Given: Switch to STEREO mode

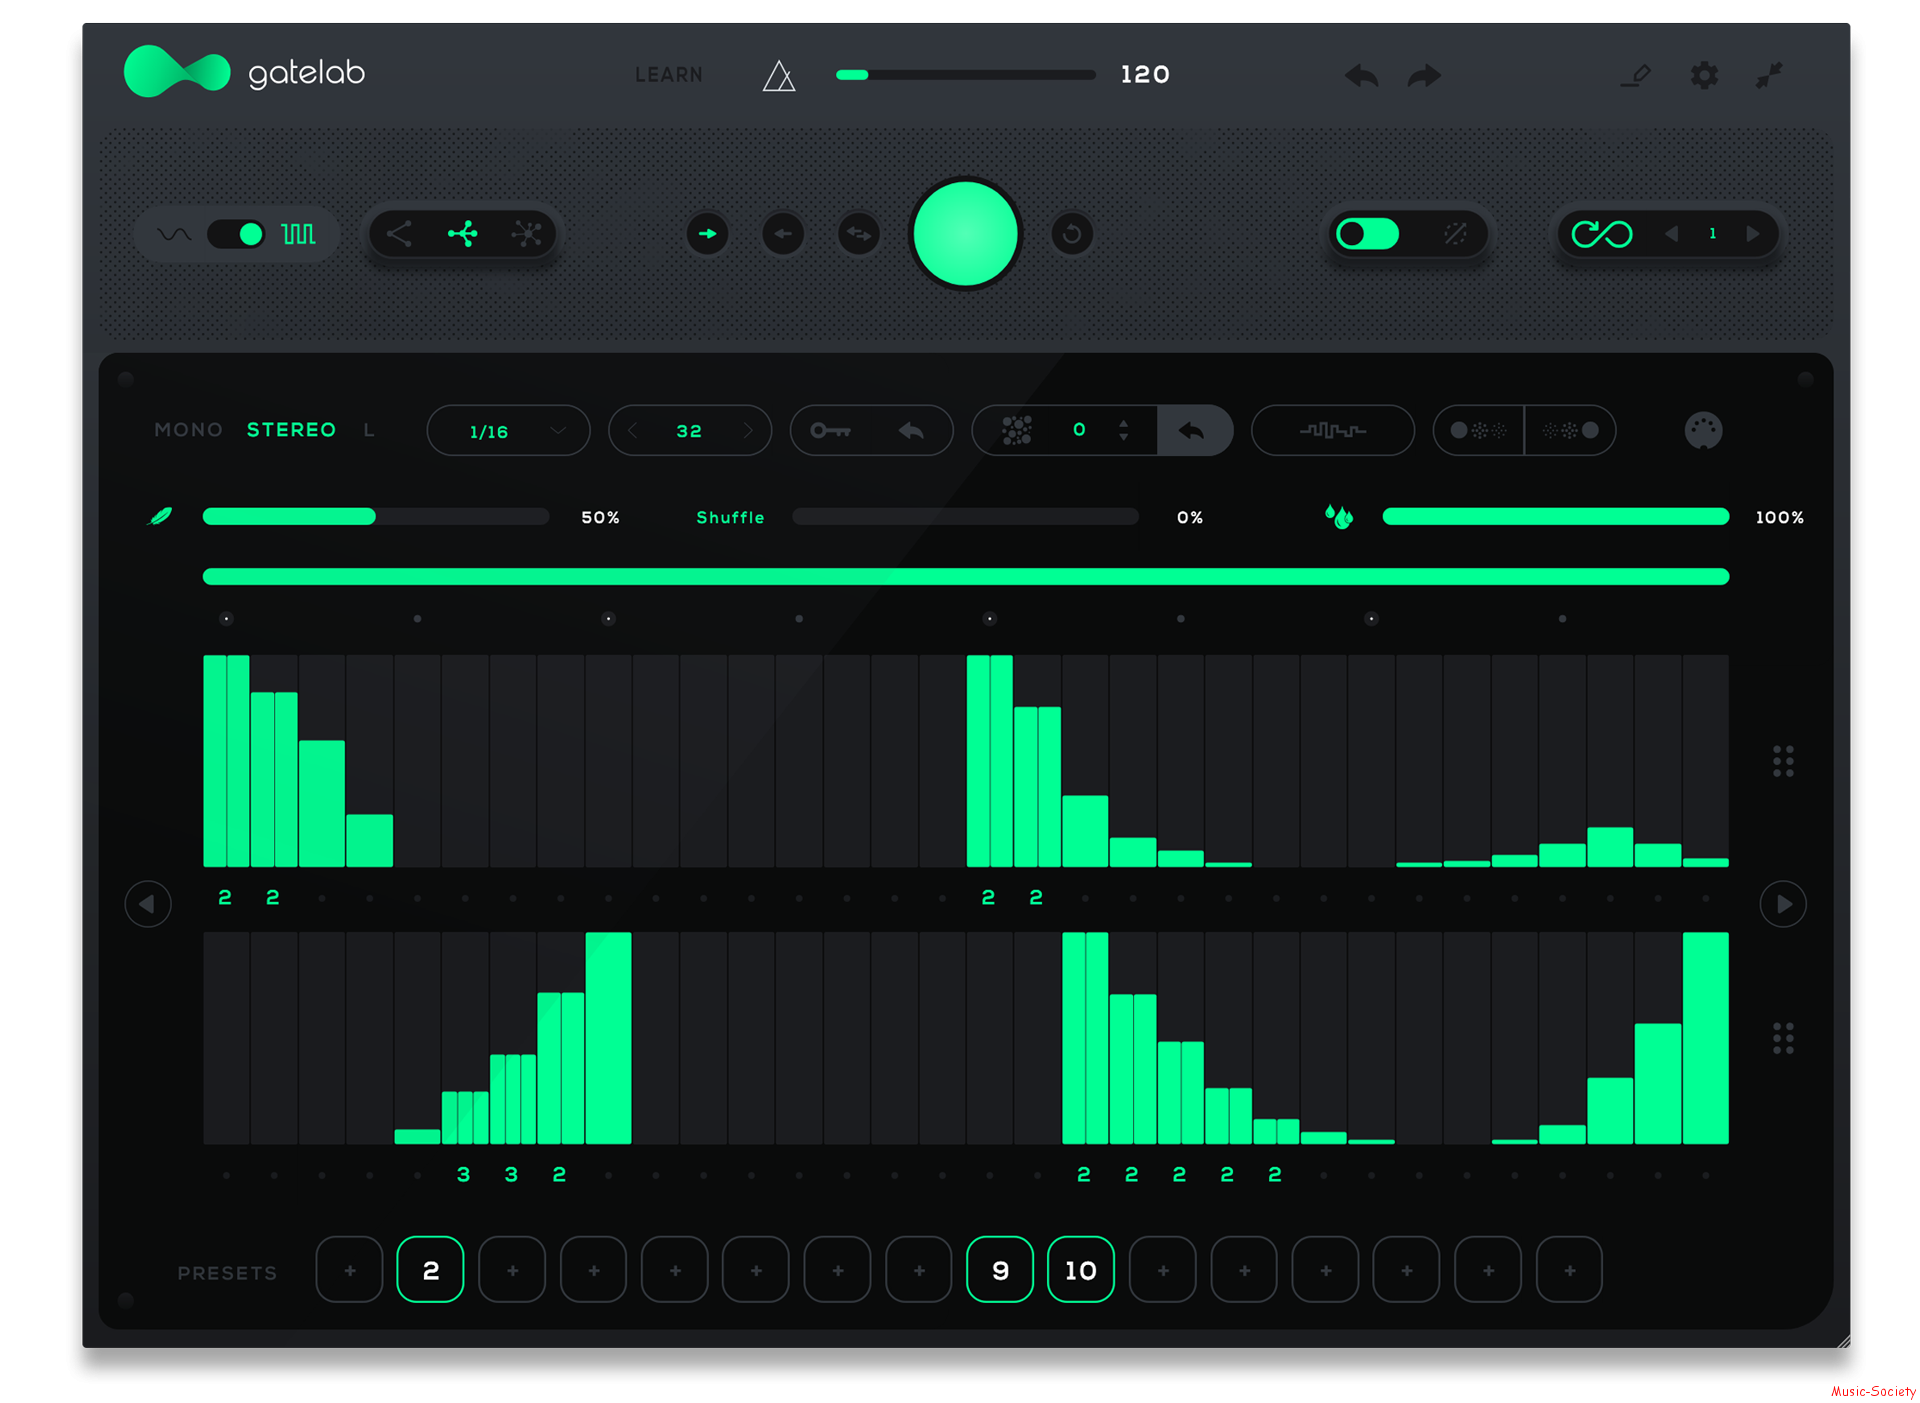Looking at the screenshot, I should coord(291,430).
